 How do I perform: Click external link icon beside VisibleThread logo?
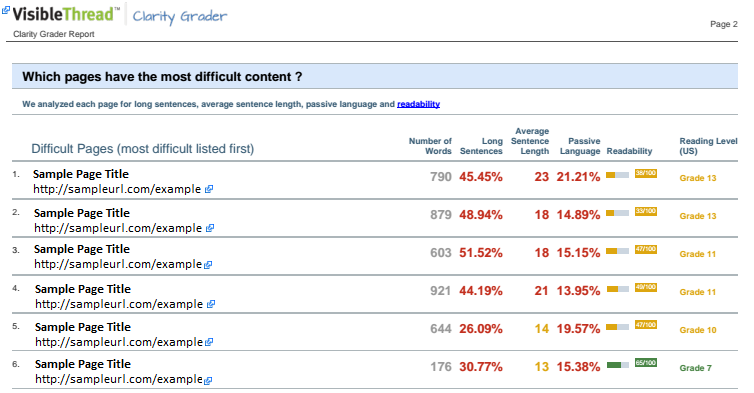6,10
